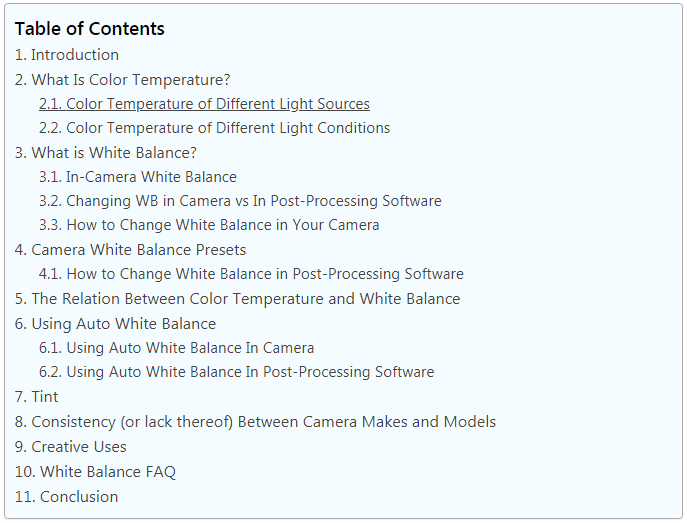
Task: Jump to Relation Between Color Temperature and White Balance
Action: (237, 299)
